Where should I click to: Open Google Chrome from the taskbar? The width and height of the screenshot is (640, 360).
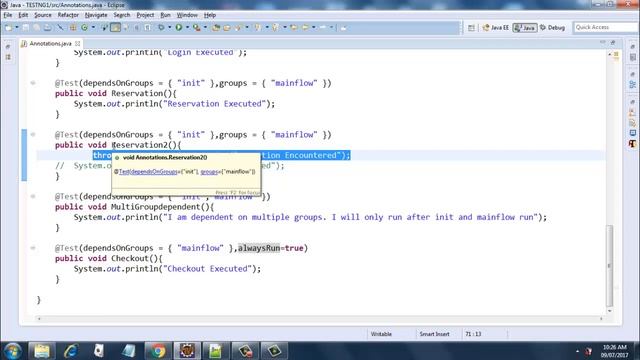158,351
